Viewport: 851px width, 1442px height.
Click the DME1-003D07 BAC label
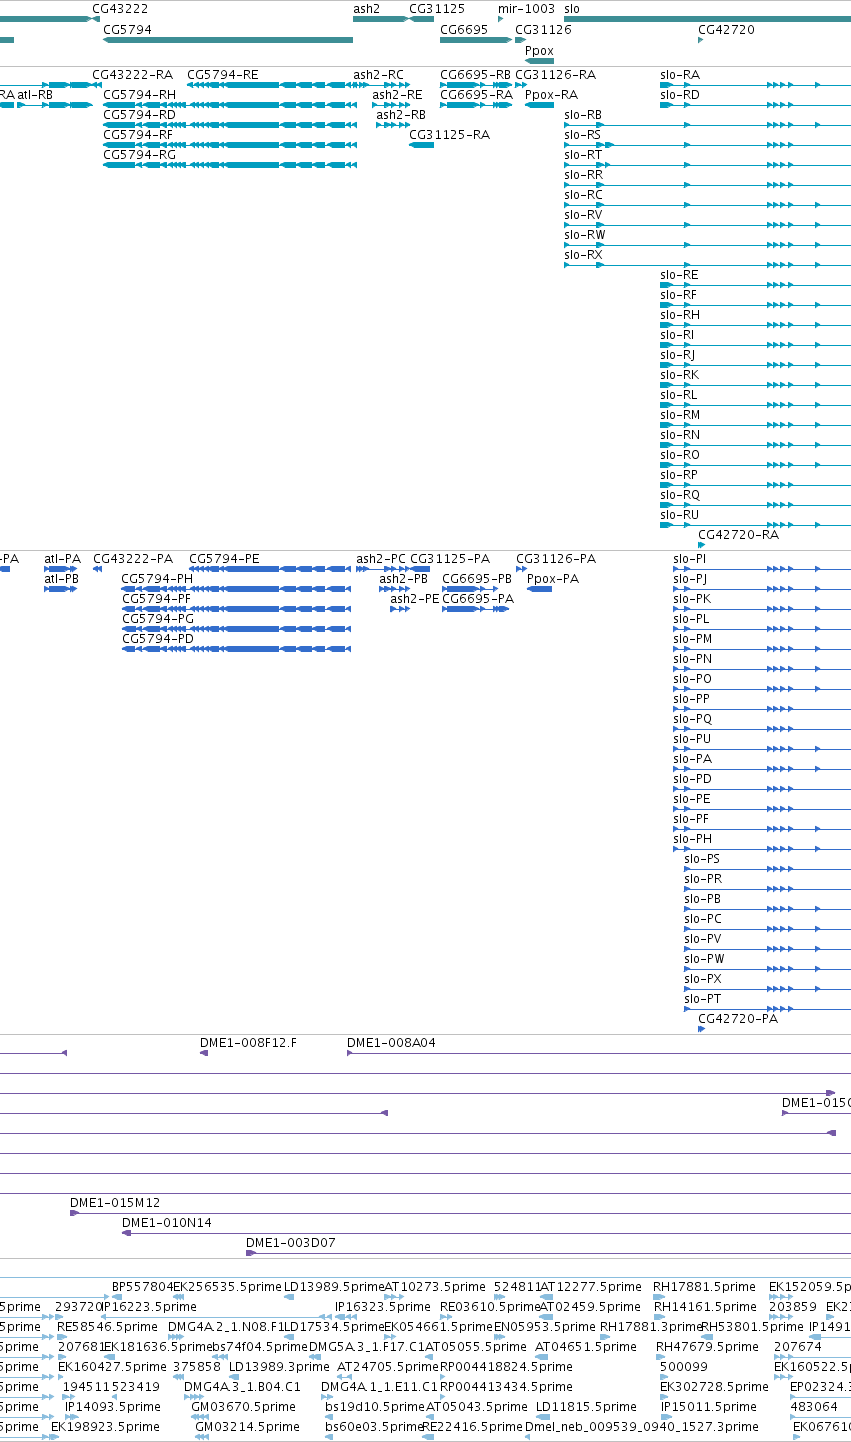[291, 1243]
